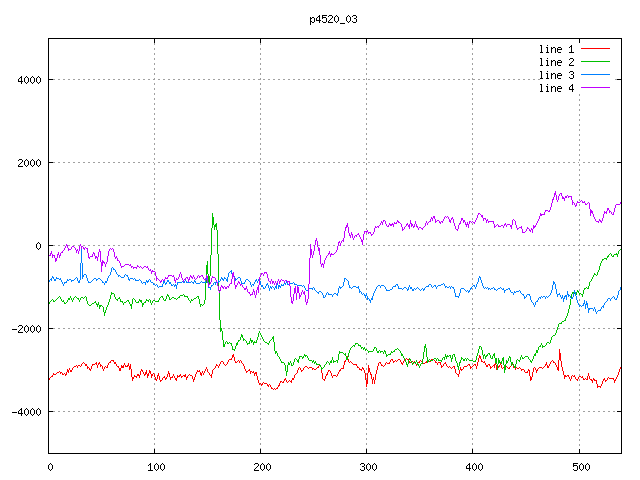Select the 'line 4' legend label
The height and width of the screenshot is (480, 640).
coord(556,88)
